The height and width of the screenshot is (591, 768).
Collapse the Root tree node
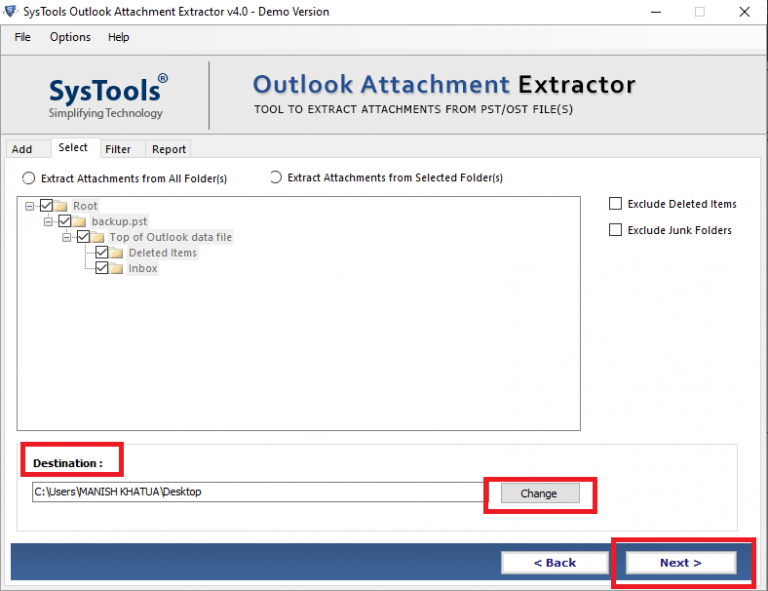30,206
